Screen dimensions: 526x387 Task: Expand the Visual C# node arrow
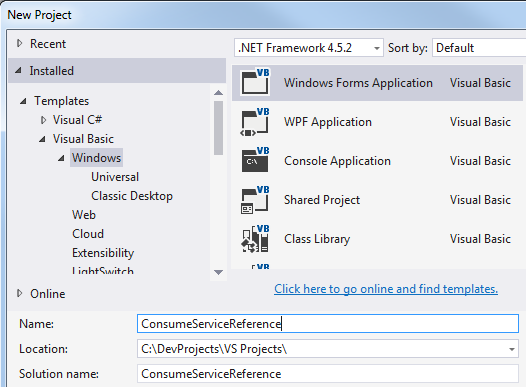(x=43, y=120)
